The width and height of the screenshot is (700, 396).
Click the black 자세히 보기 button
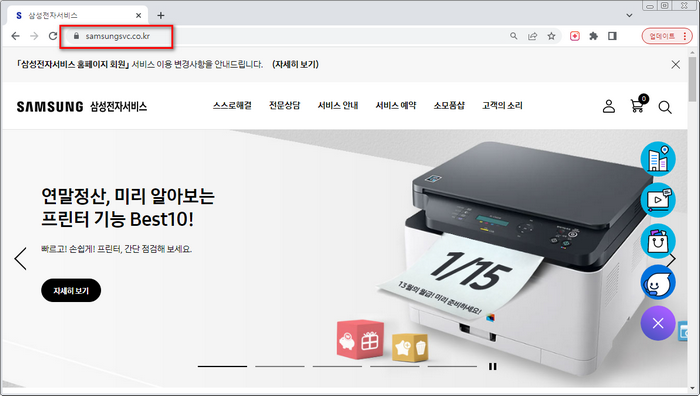[x=71, y=291]
